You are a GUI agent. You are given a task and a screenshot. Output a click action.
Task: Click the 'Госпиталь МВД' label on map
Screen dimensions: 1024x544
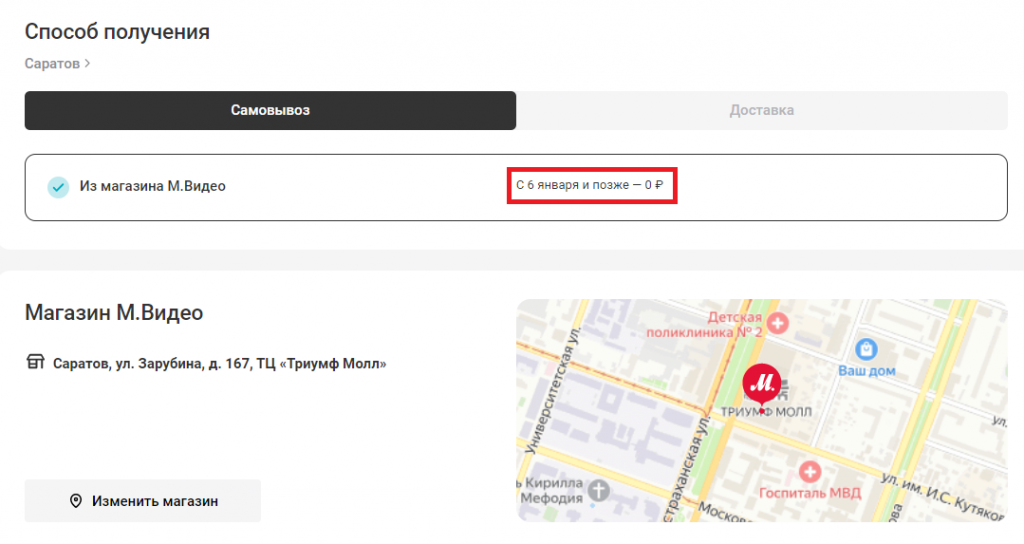coord(810,493)
